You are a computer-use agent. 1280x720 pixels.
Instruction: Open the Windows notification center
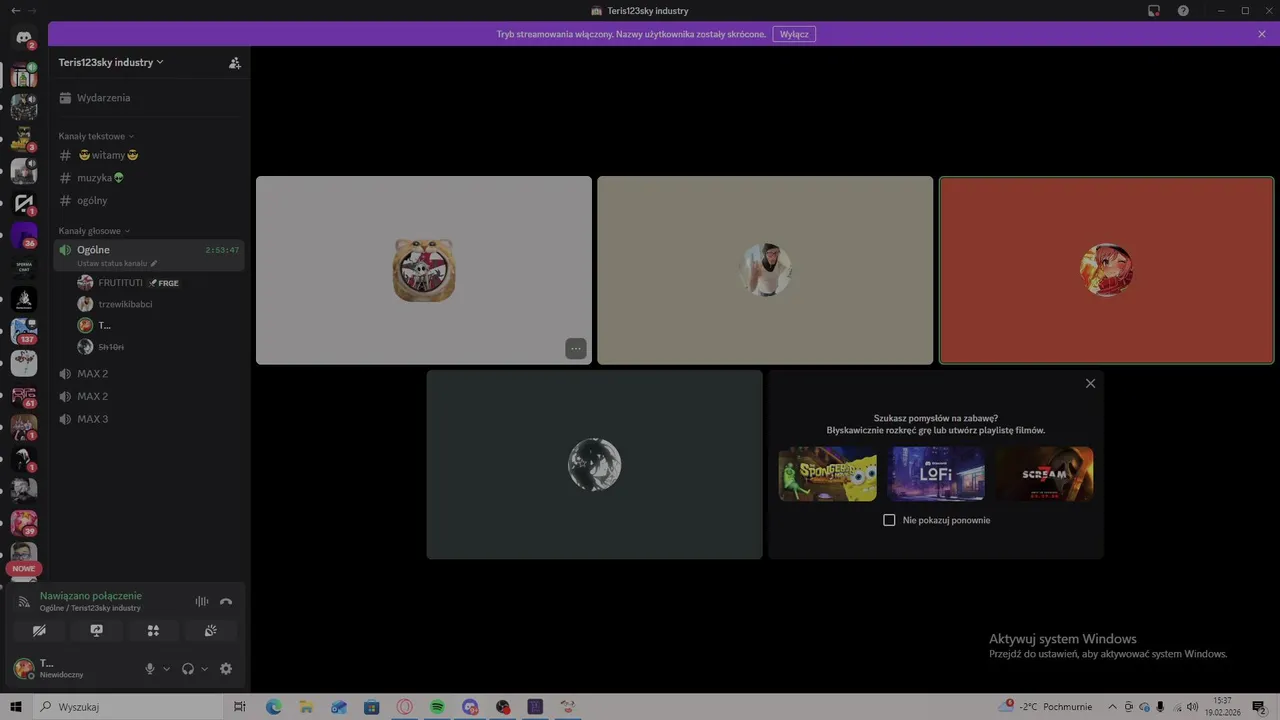(x=1259, y=707)
